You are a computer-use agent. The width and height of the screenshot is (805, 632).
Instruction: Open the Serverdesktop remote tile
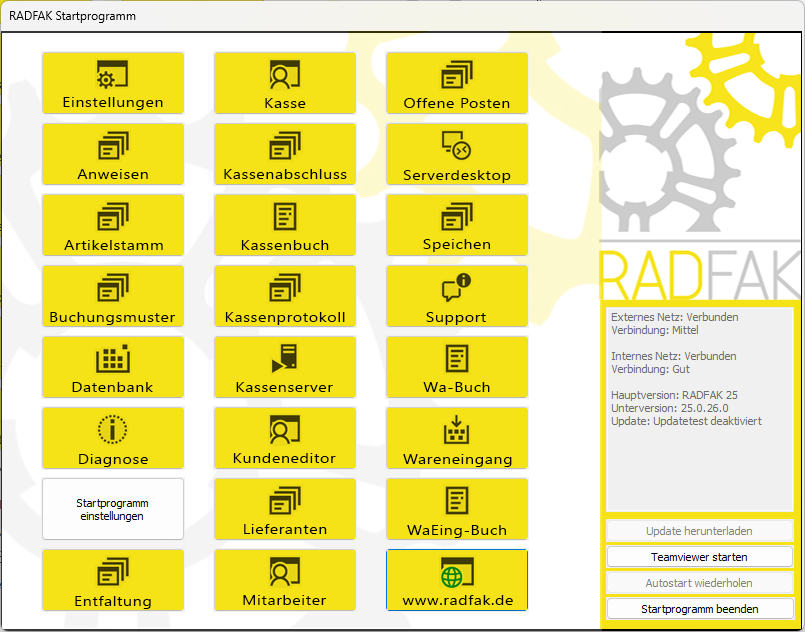pos(457,154)
